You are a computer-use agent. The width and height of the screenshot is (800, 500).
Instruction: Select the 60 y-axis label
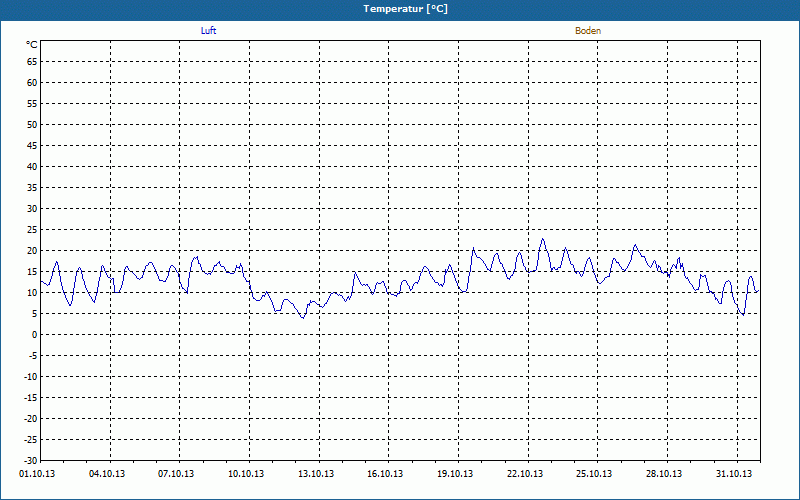click(x=32, y=83)
